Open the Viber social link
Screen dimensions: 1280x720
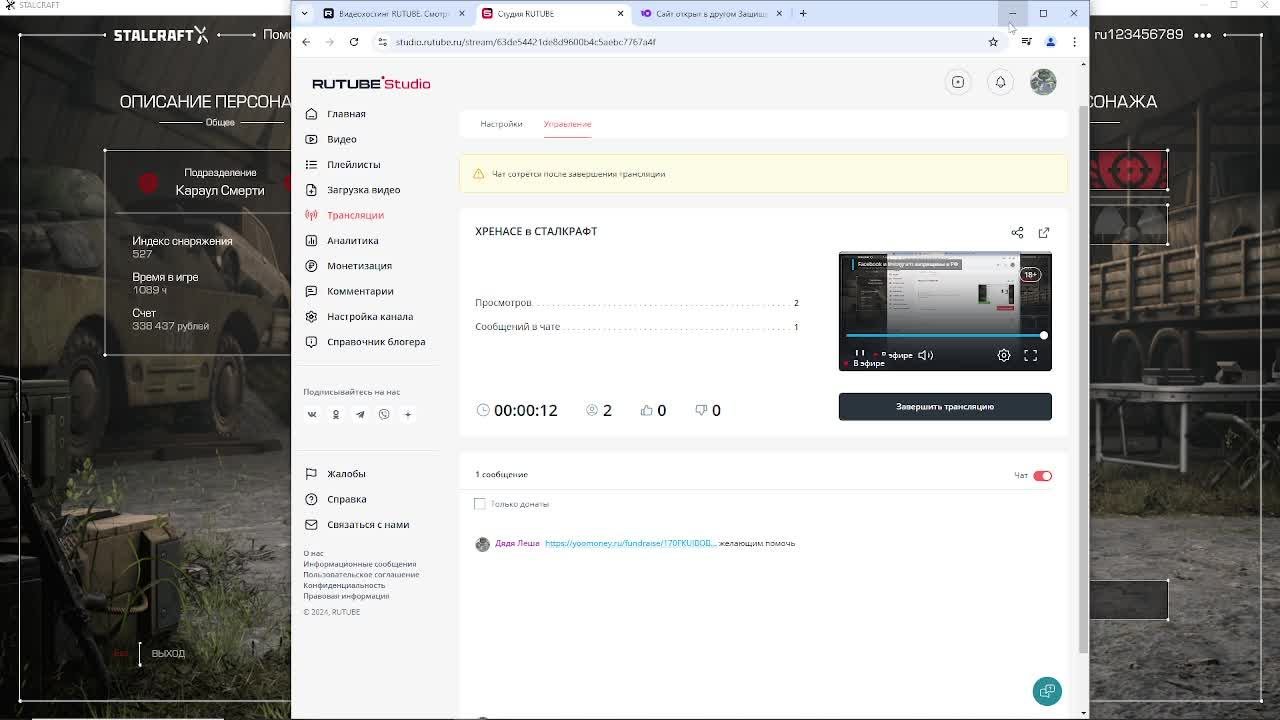[x=384, y=414]
